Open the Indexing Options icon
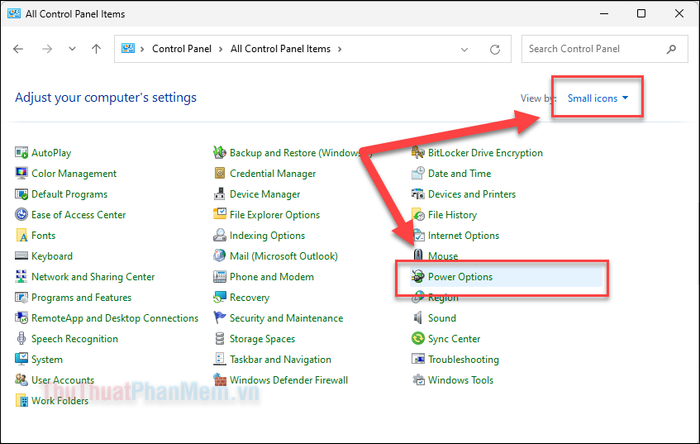 pyautogui.click(x=219, y=235)
